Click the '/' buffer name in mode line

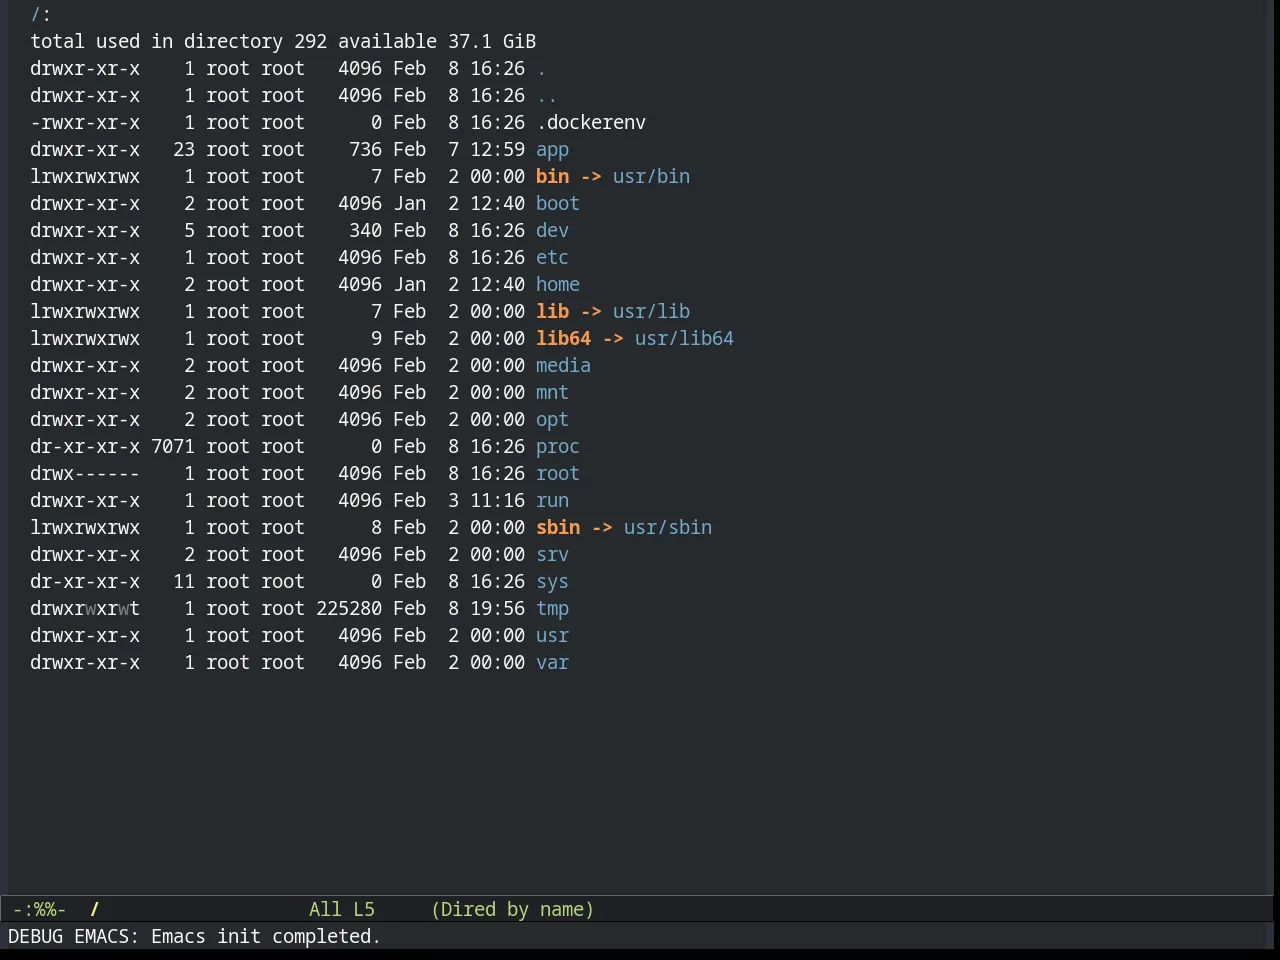(x=95, y=910)
